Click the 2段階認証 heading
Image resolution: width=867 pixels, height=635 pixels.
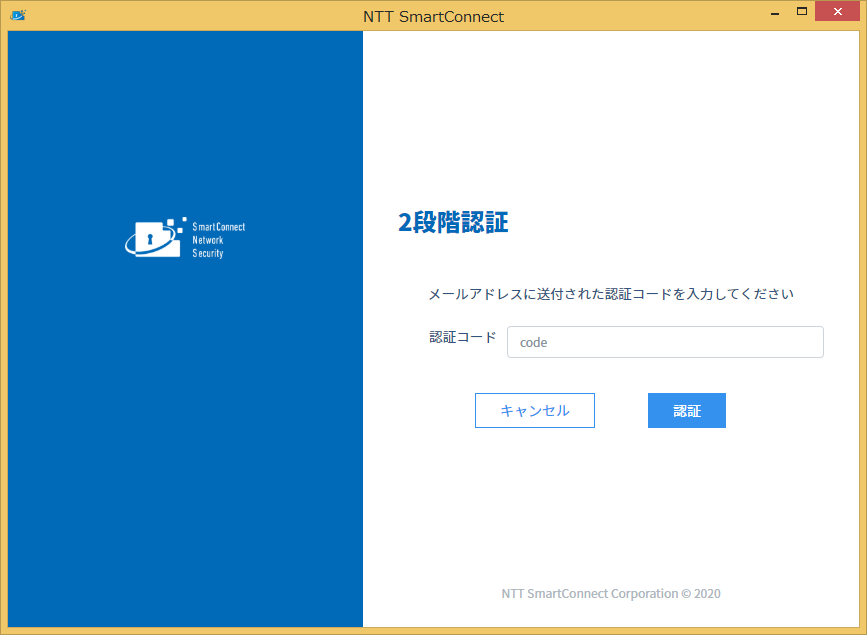pos(453,222)
